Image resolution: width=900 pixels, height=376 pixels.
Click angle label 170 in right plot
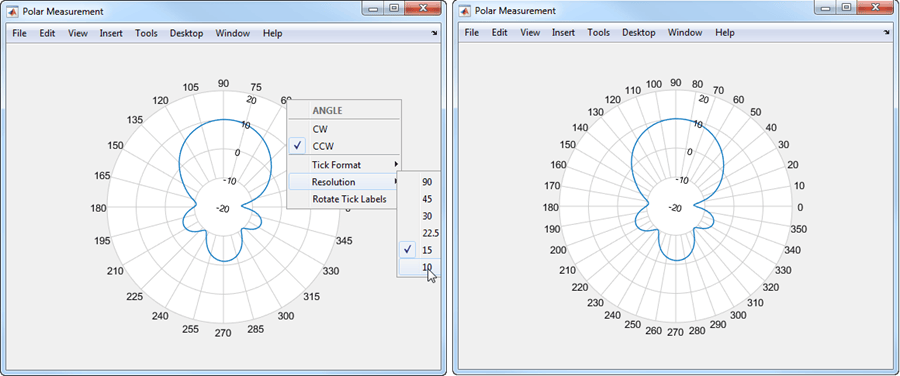(553, 186)
